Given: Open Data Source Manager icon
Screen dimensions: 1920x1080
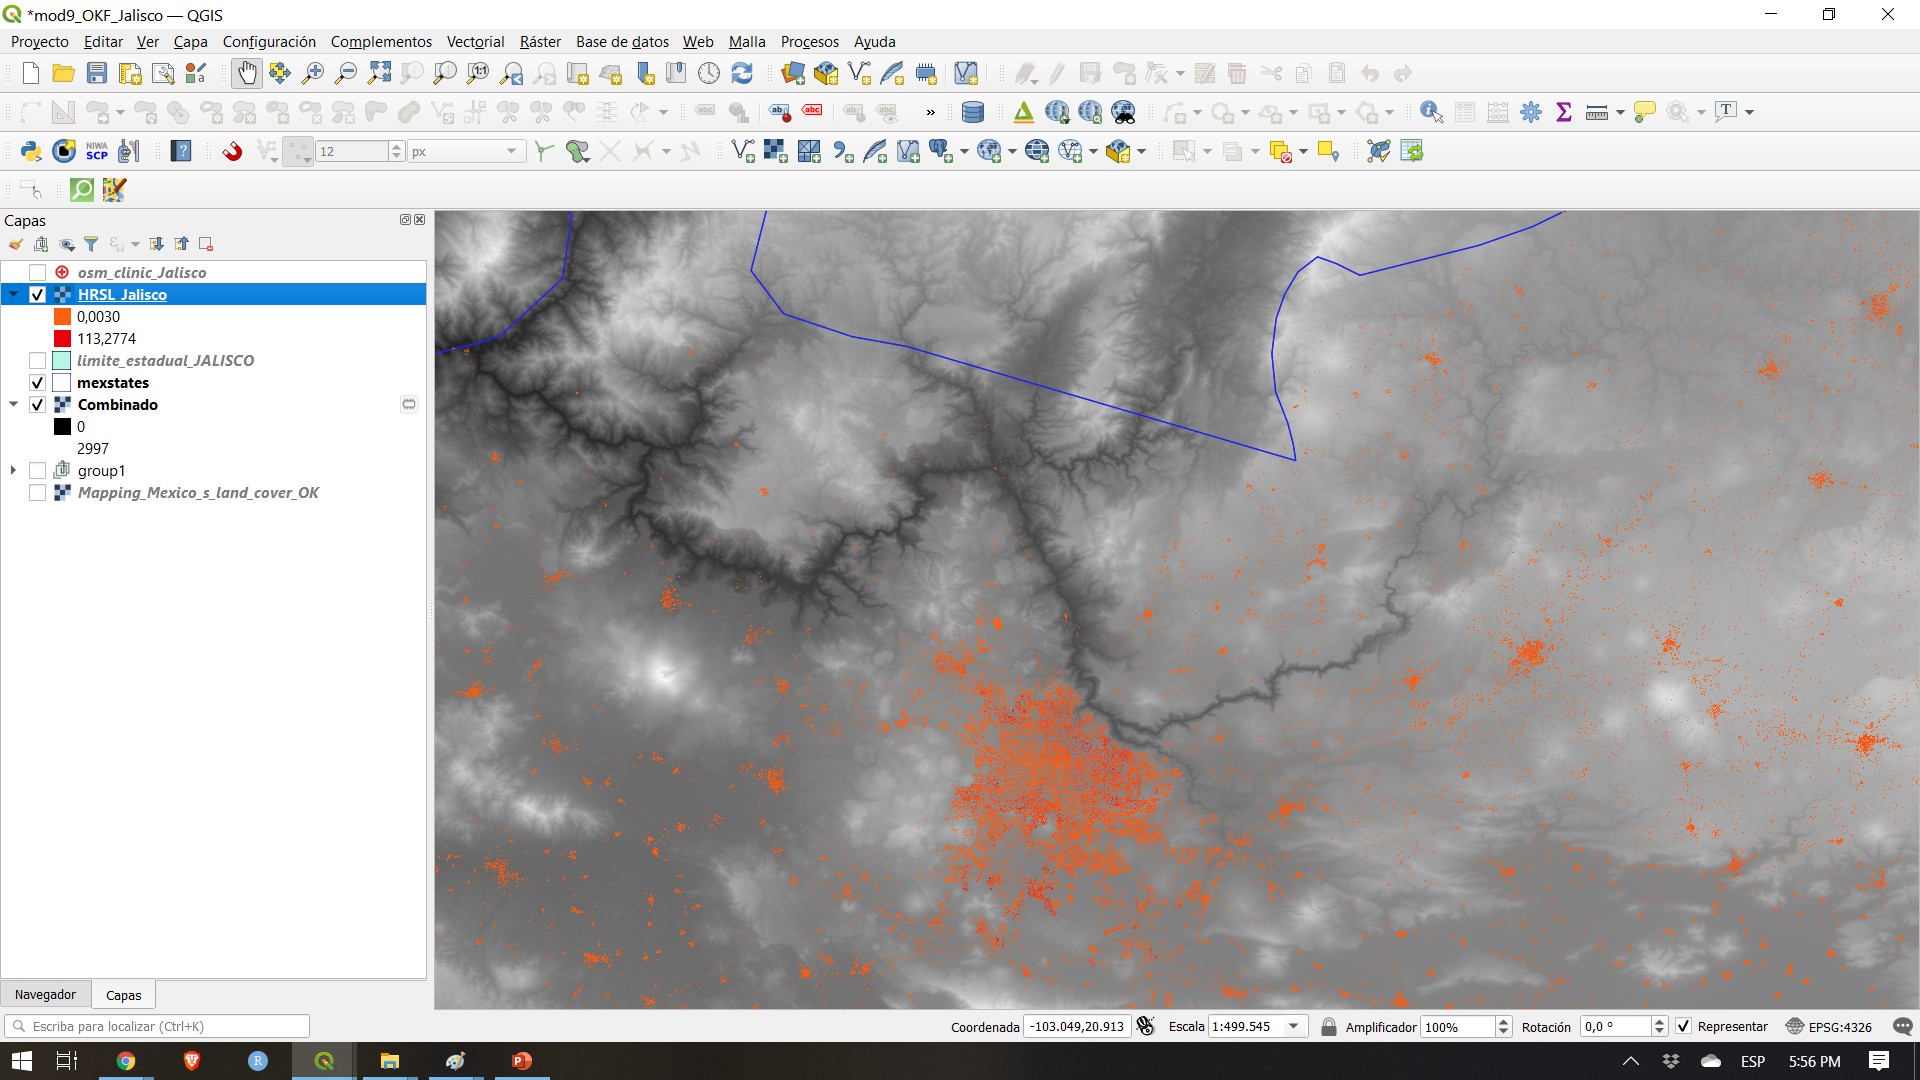Looking at the screenshot, I should (x=793, y=73).
